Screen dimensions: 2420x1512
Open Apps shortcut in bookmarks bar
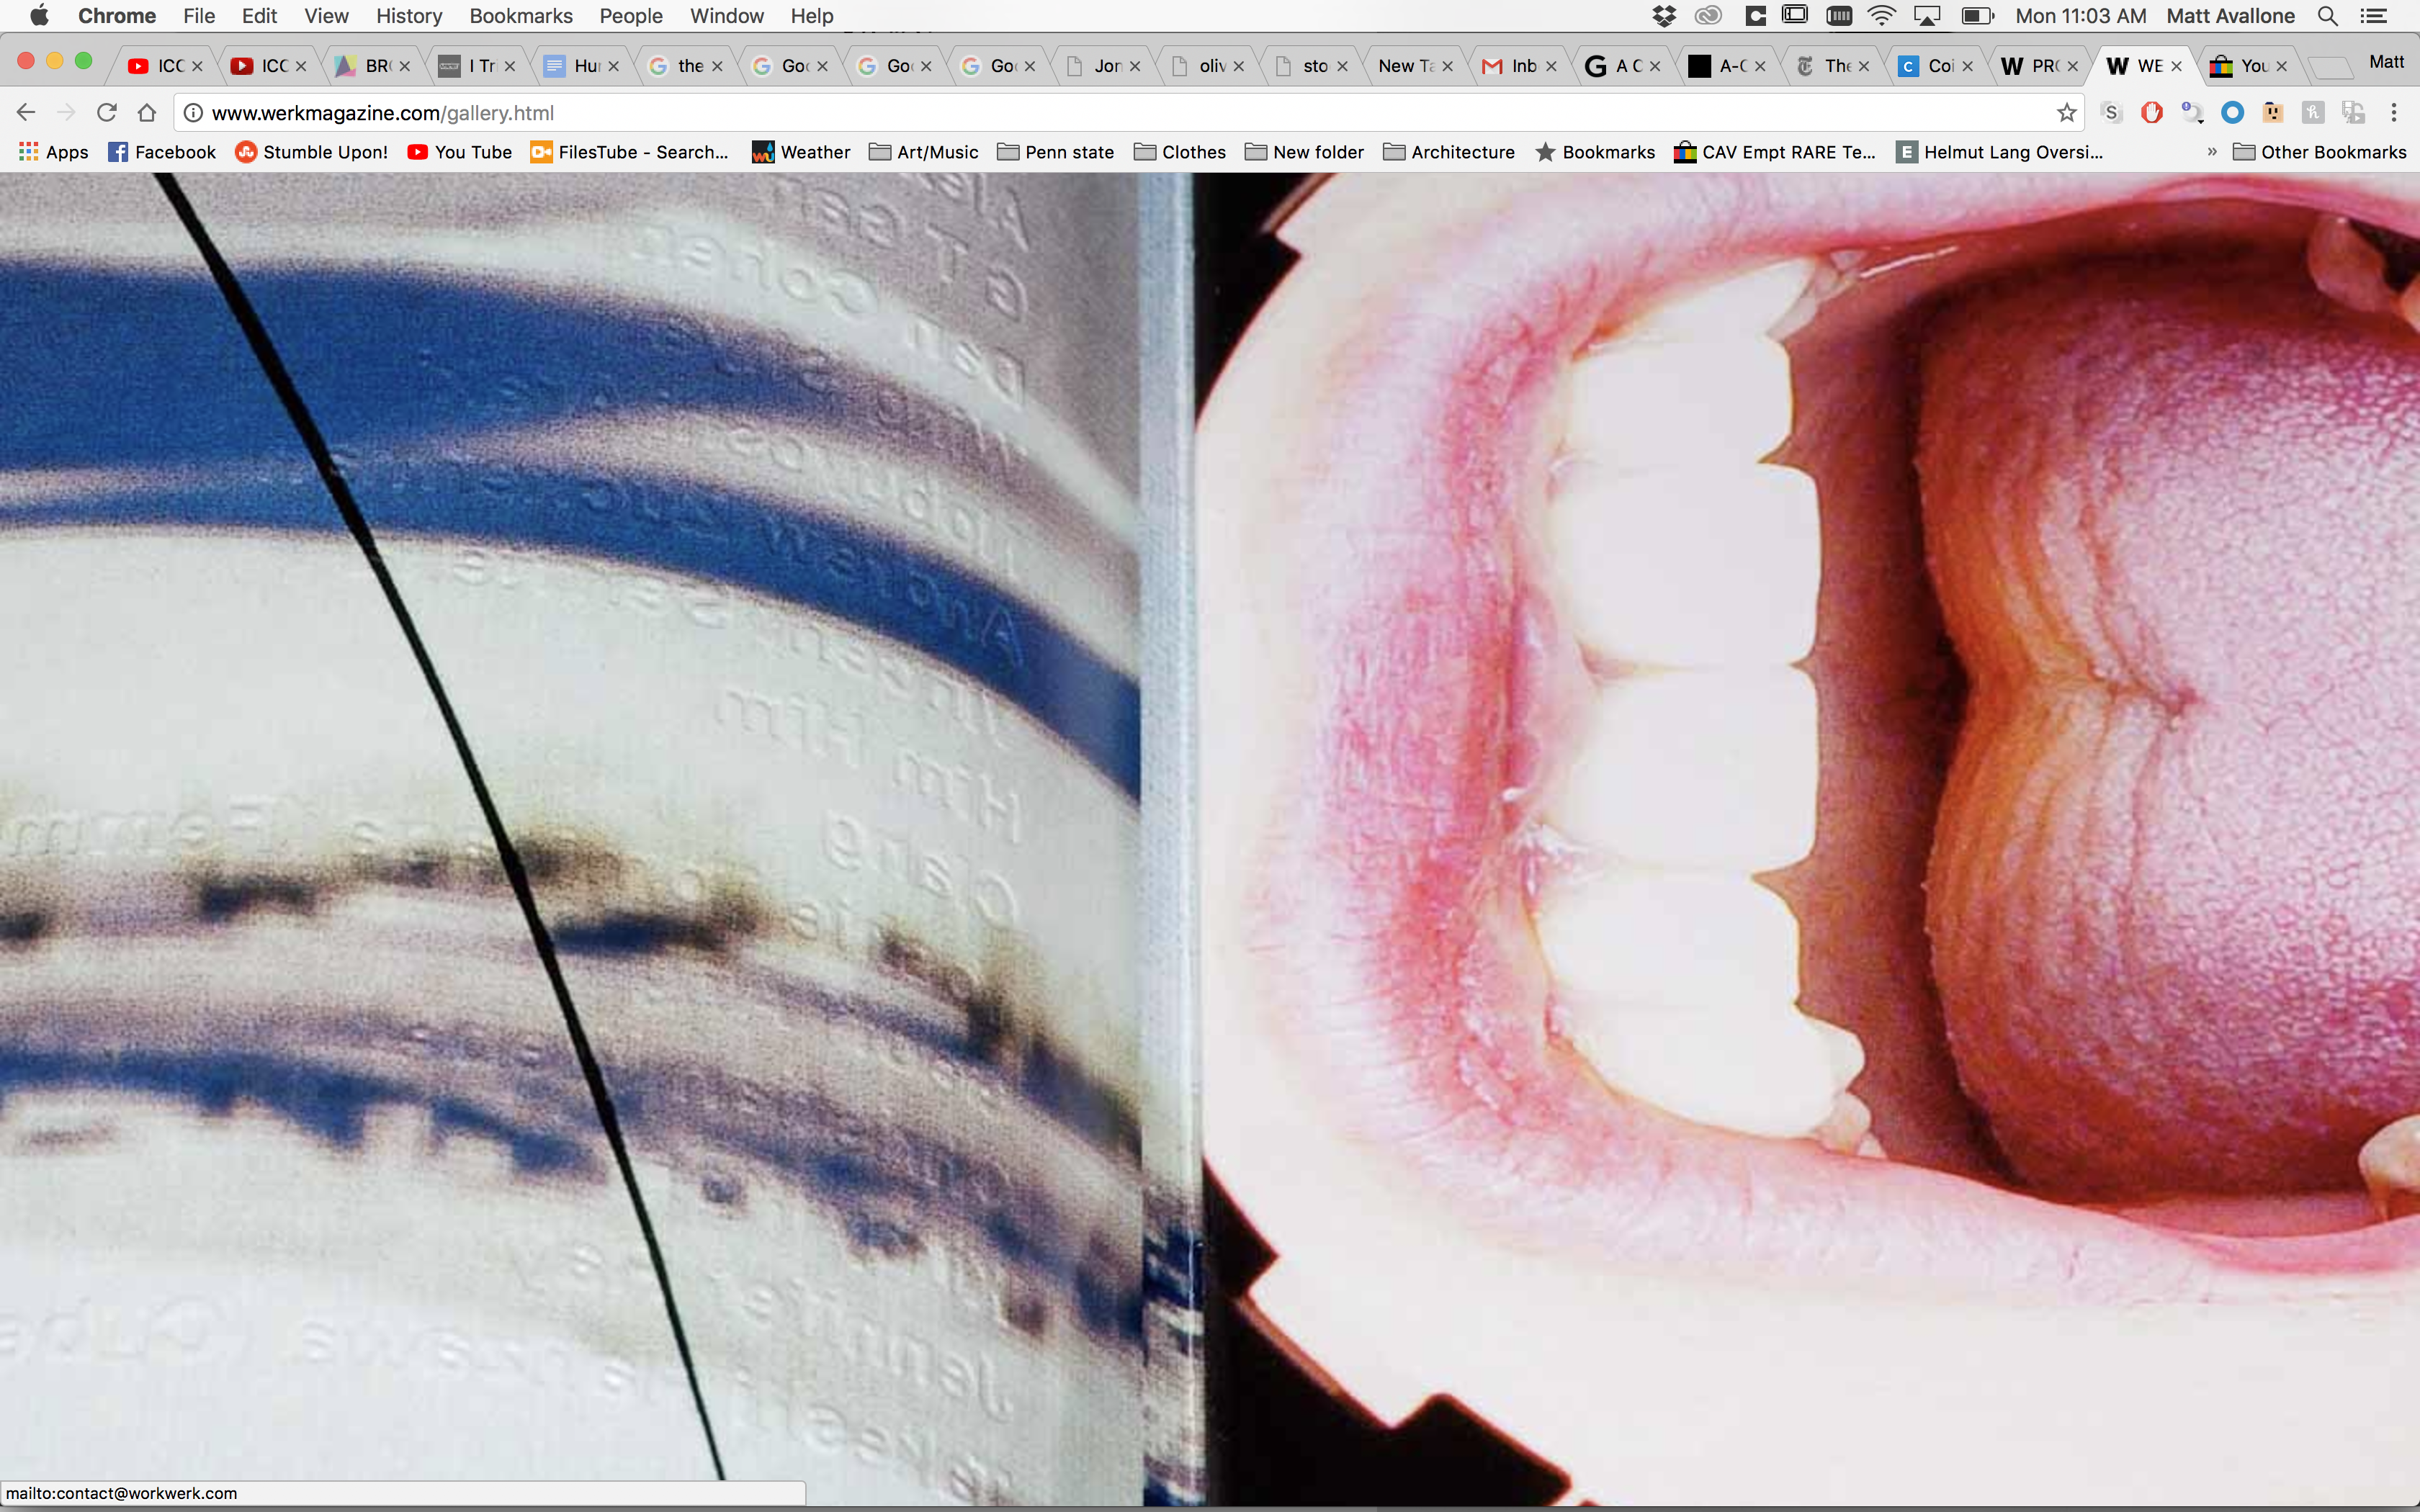pos(54,152)
